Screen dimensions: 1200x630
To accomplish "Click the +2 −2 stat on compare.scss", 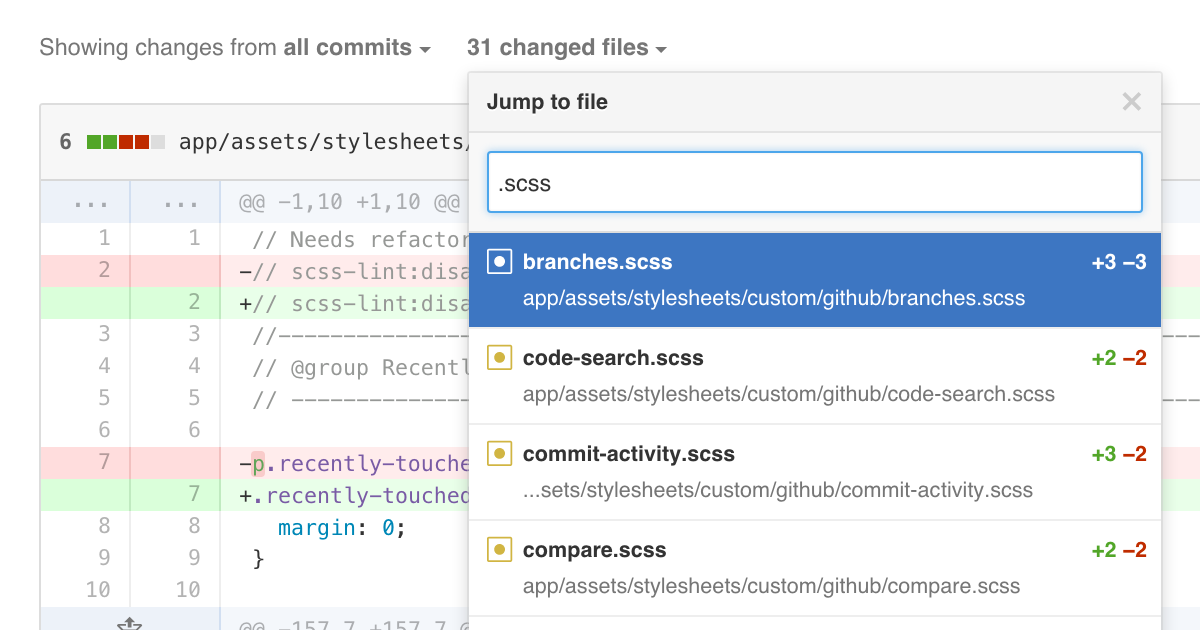I will [1118, 549].
